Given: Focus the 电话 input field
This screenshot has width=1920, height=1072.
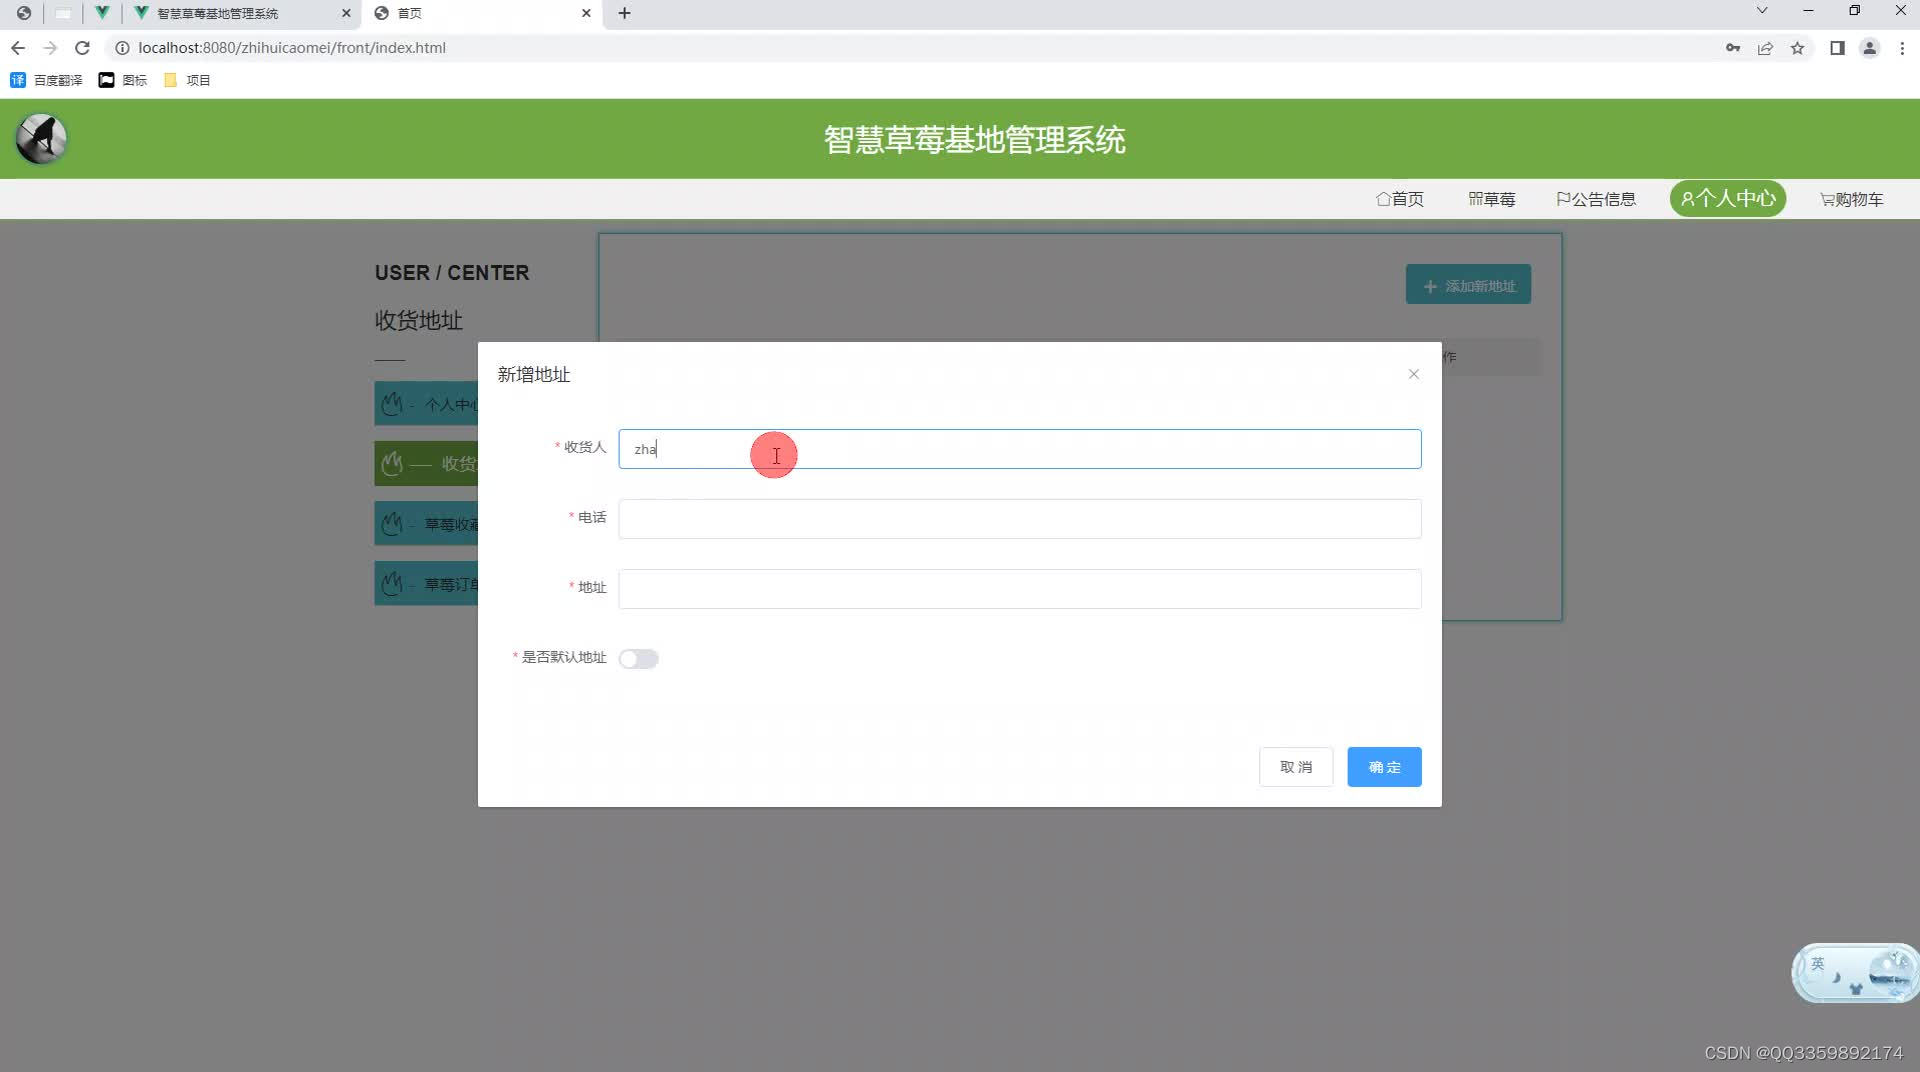Looking at the screenshot, I should tap(1019, 519).
